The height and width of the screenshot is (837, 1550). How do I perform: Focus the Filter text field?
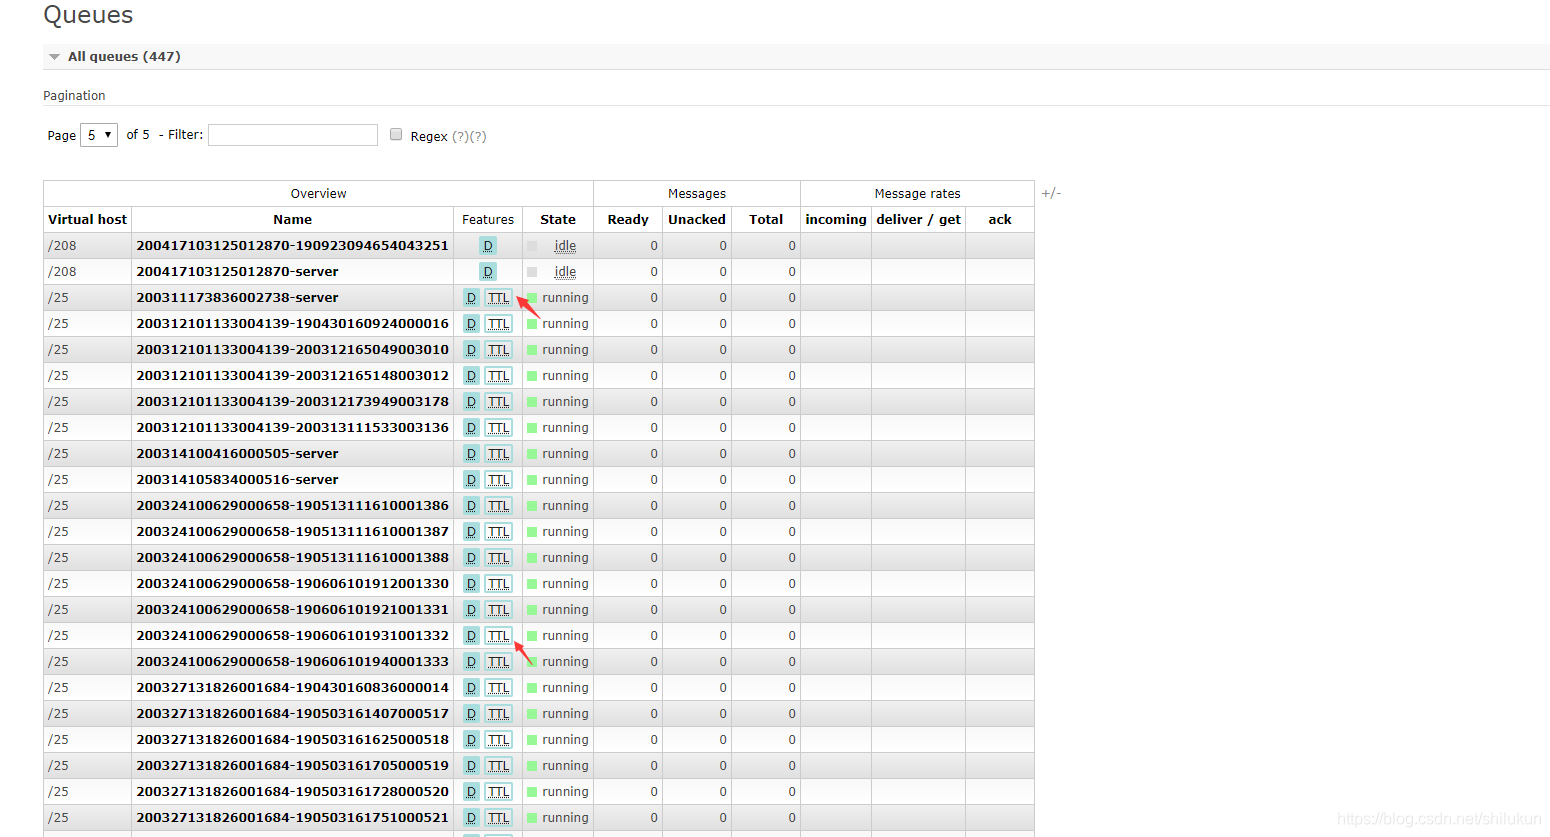pyautogui.click(x=293, y=135)
